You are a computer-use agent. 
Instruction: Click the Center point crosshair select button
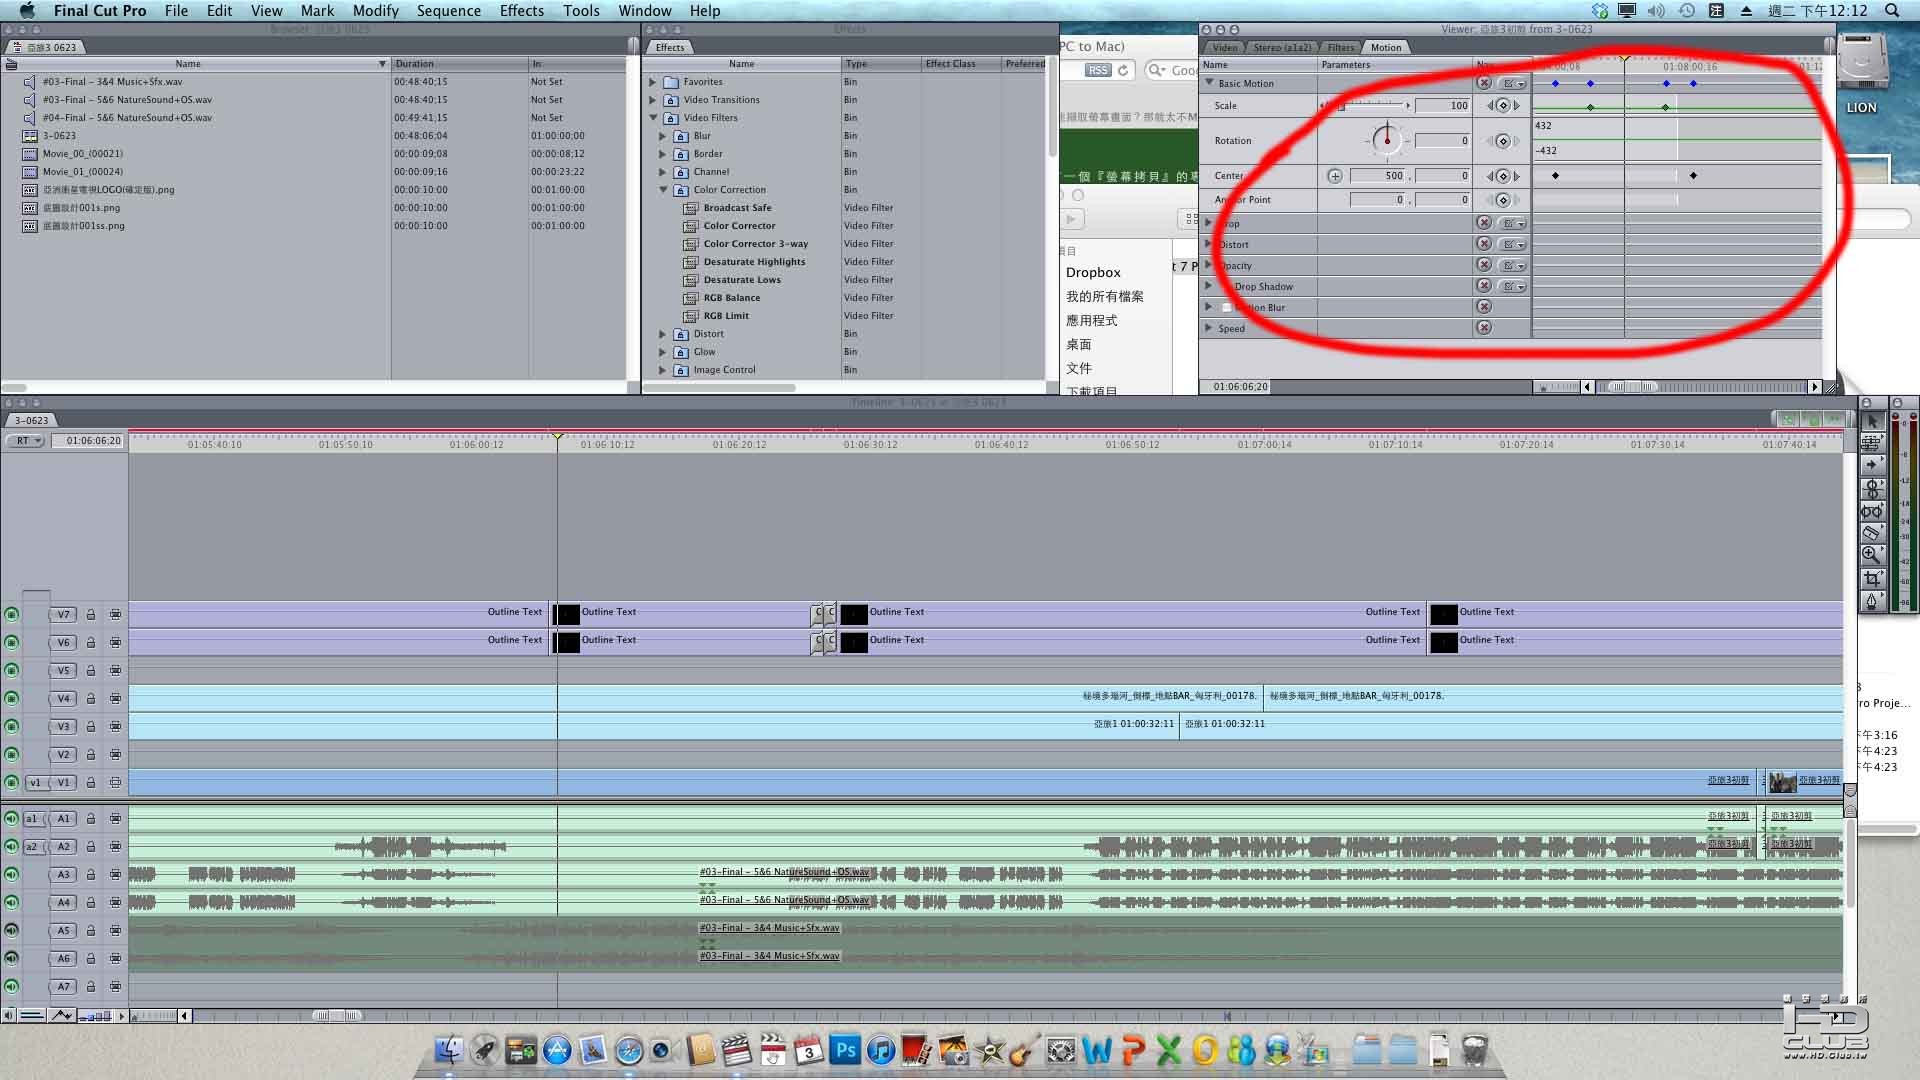1335,176
